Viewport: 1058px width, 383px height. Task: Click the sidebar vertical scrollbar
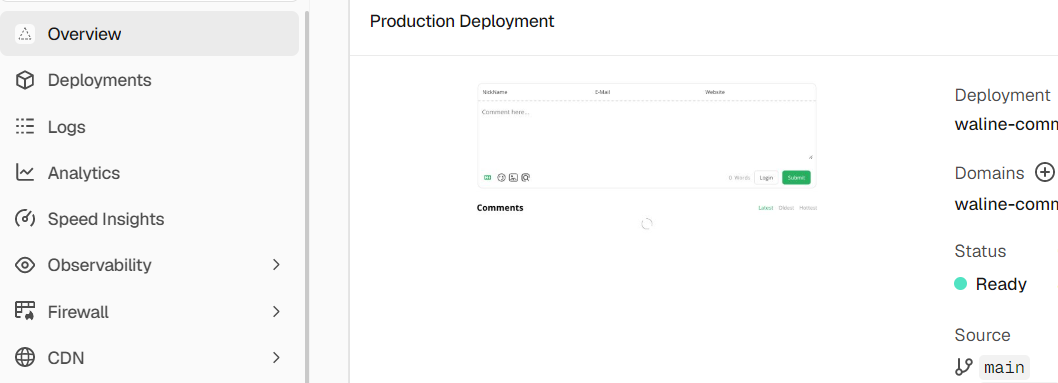pyautogui.click(x=308, y=197)
